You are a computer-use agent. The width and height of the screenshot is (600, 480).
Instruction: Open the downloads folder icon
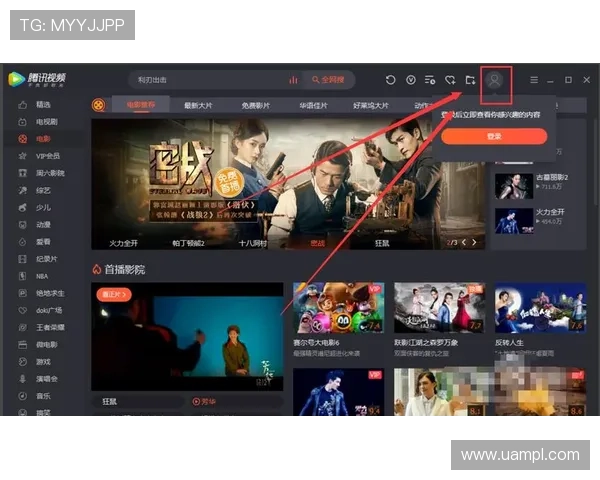470,80
